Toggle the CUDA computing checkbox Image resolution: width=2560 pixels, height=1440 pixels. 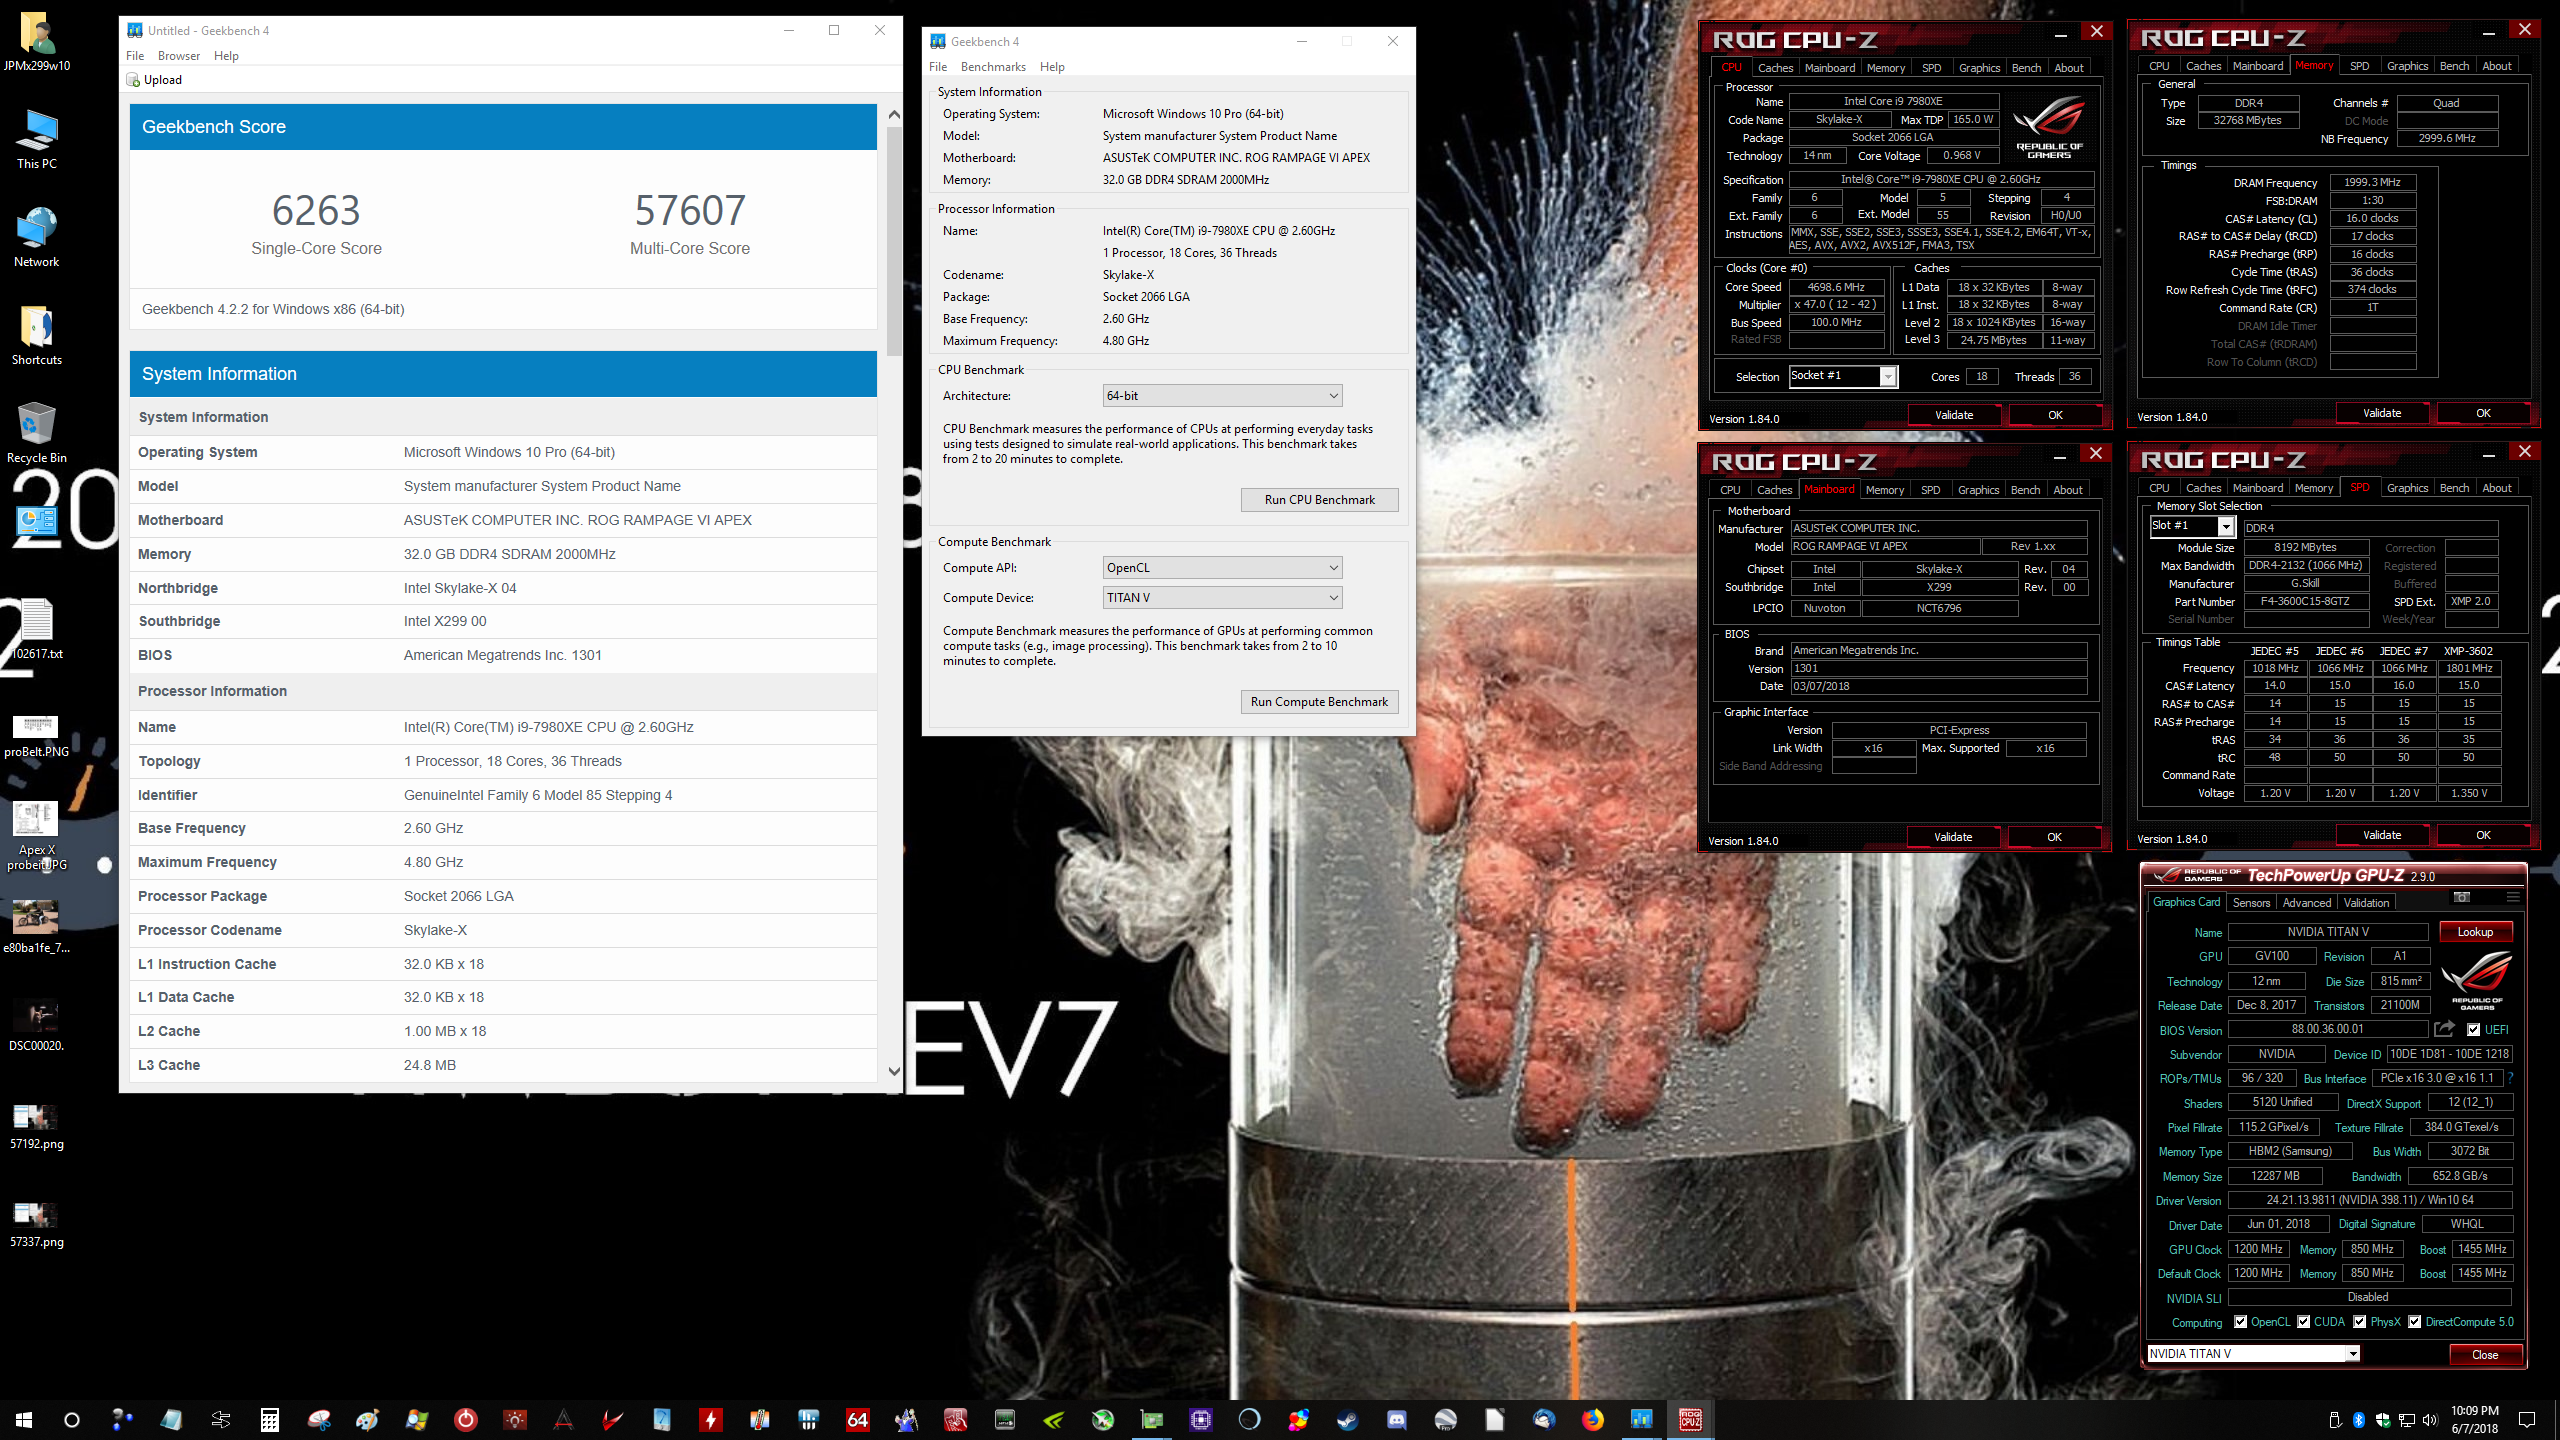coord(2304,1322)
